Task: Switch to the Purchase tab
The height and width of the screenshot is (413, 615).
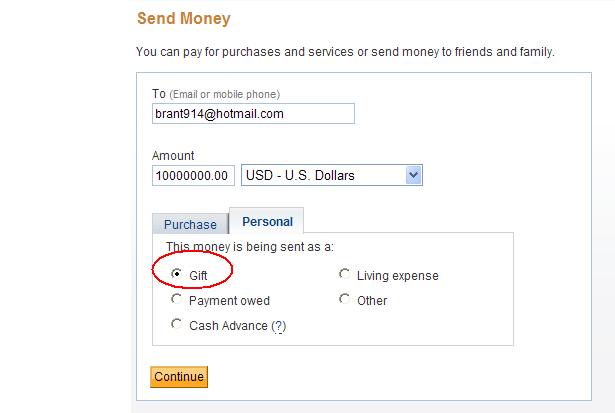Action: [190, 225]
